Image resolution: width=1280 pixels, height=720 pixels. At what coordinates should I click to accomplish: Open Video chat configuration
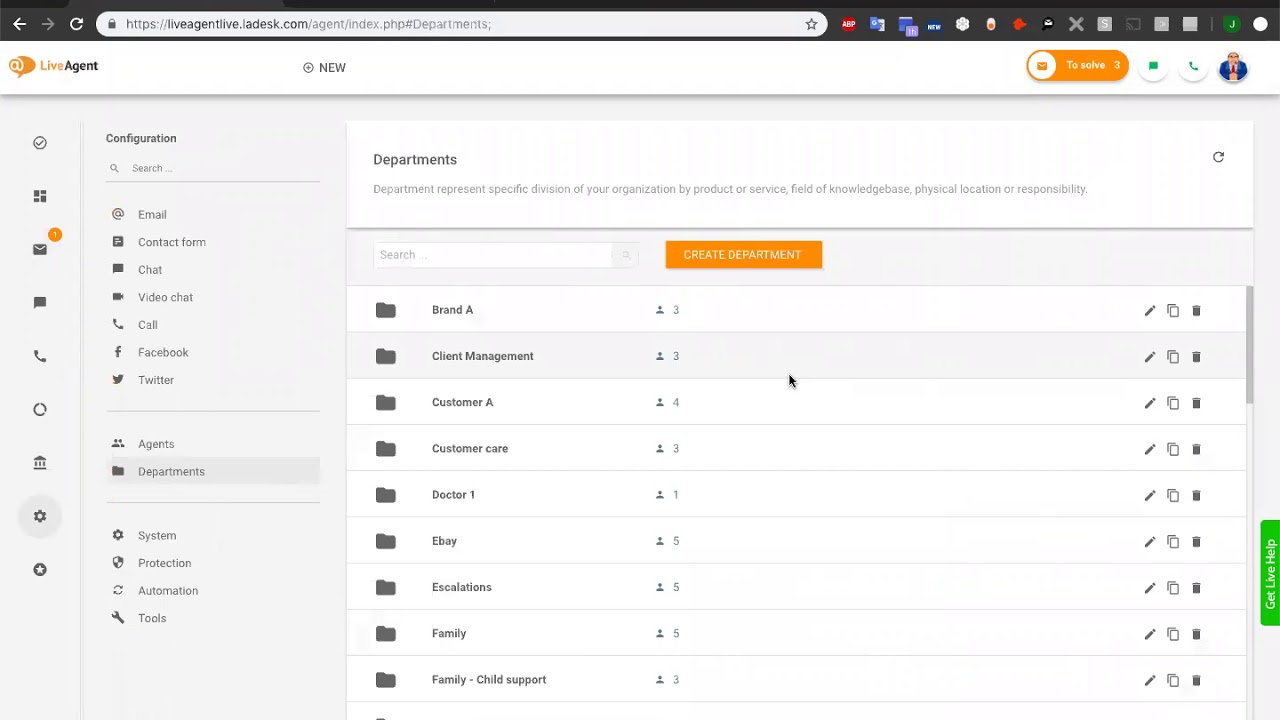165,297
